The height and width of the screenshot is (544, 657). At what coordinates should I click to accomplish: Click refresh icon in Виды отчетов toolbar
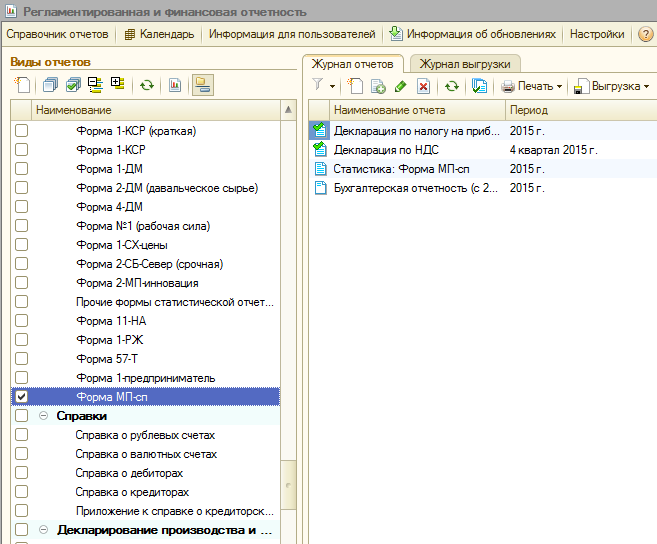pos(147,86)
